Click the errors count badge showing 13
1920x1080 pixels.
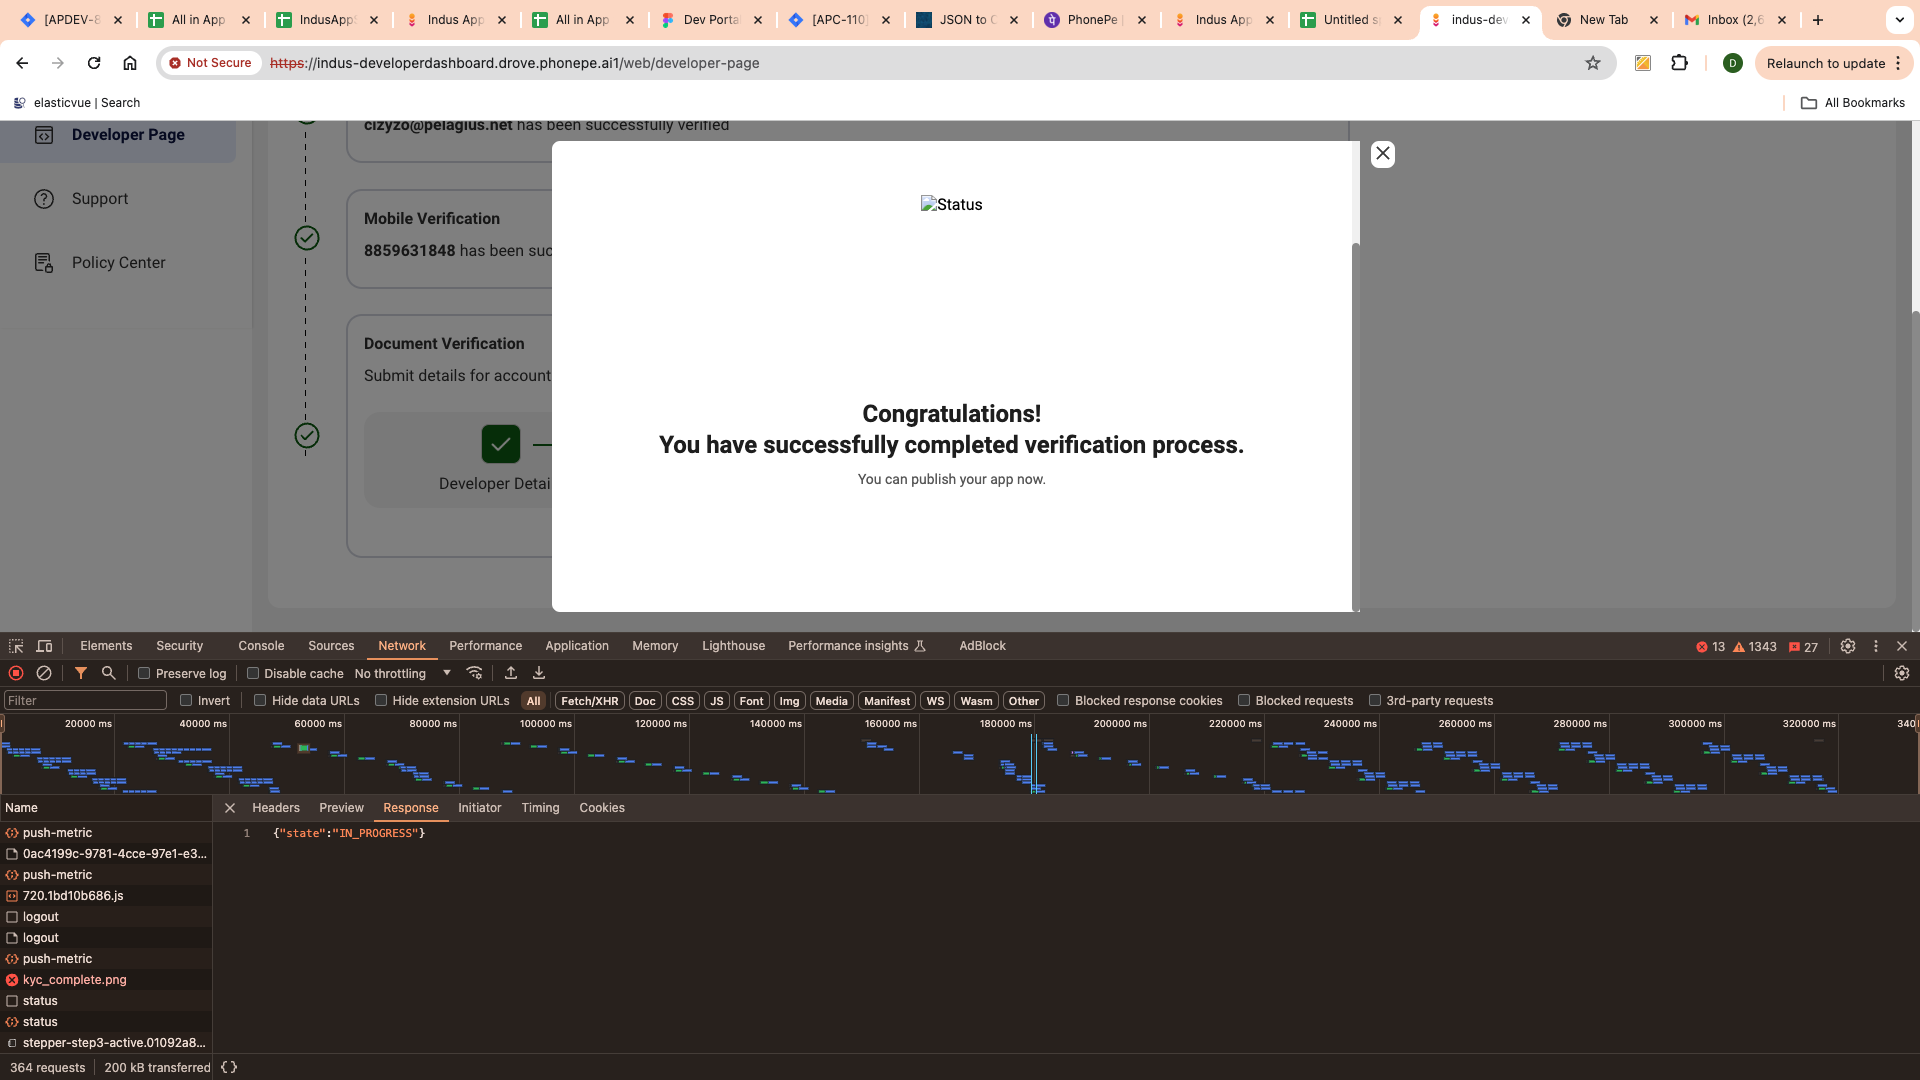[1711, 647]
